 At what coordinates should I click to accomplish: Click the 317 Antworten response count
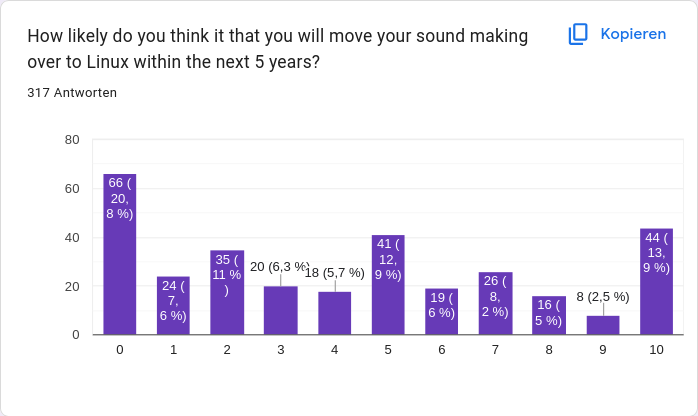(72, 93)
